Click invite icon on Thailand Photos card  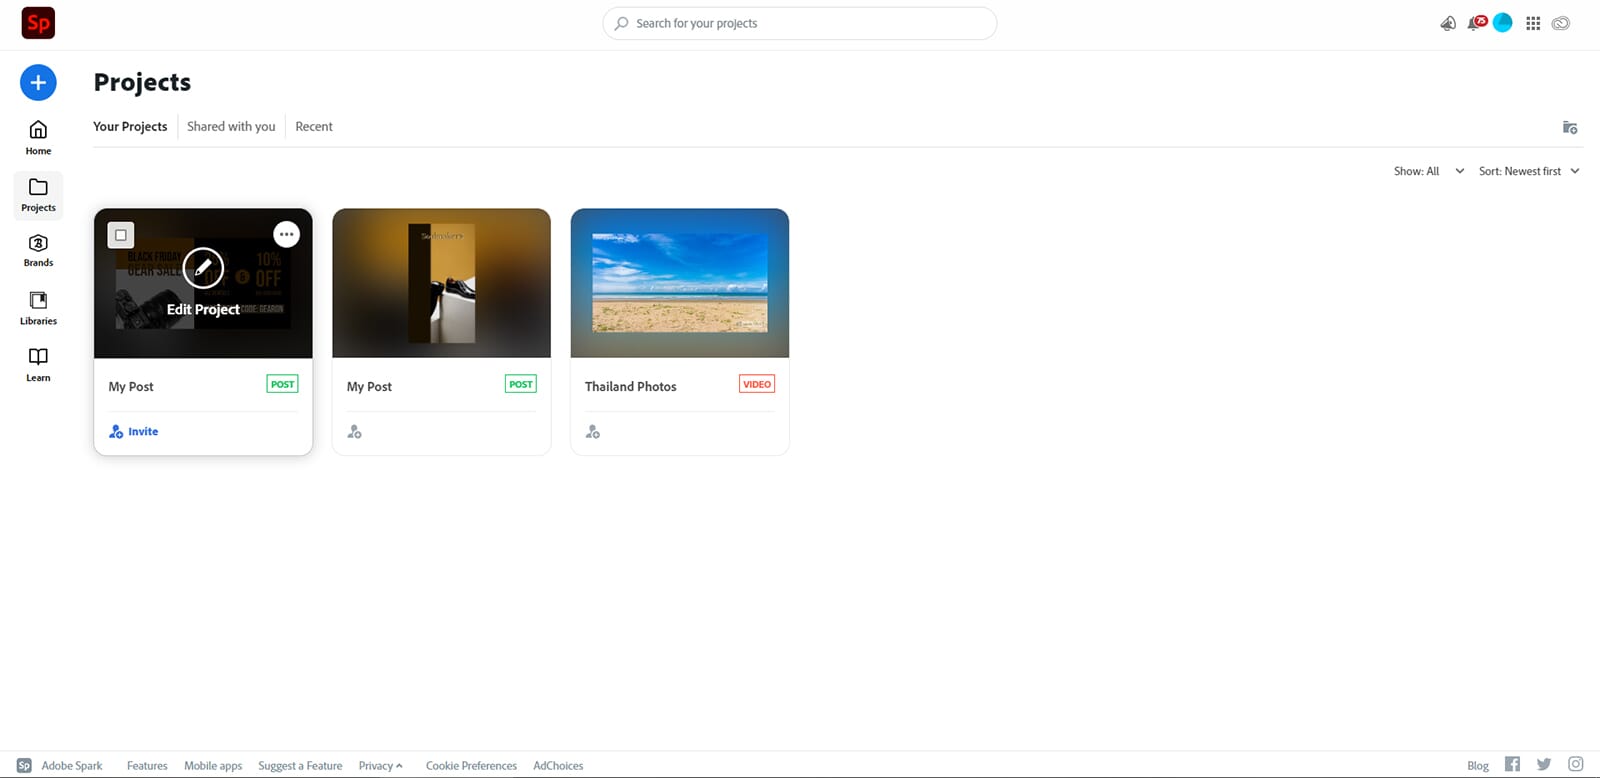592,432
